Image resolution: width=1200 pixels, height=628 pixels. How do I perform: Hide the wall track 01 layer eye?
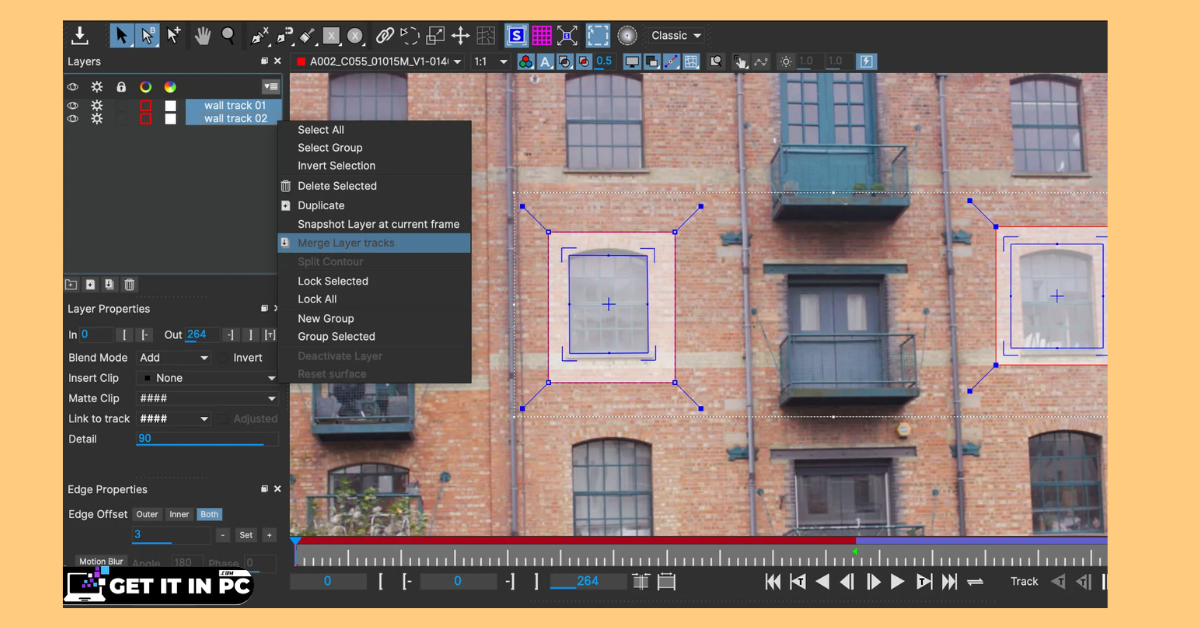(73, 105)
